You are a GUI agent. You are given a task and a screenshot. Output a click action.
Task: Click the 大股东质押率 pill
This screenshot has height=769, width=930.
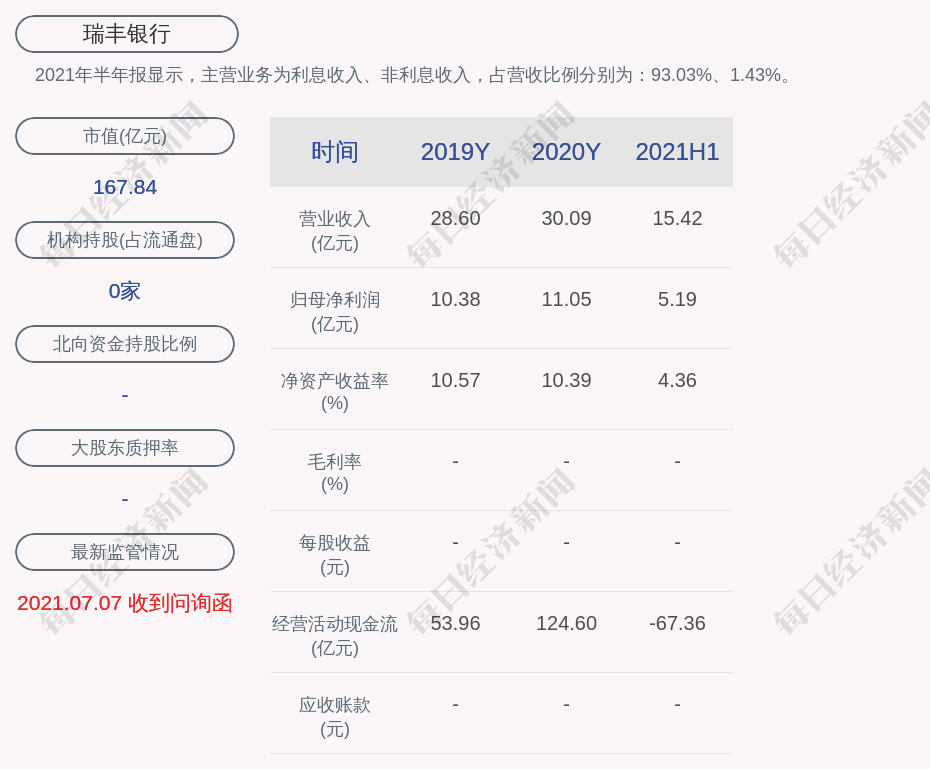coord(125,448)
